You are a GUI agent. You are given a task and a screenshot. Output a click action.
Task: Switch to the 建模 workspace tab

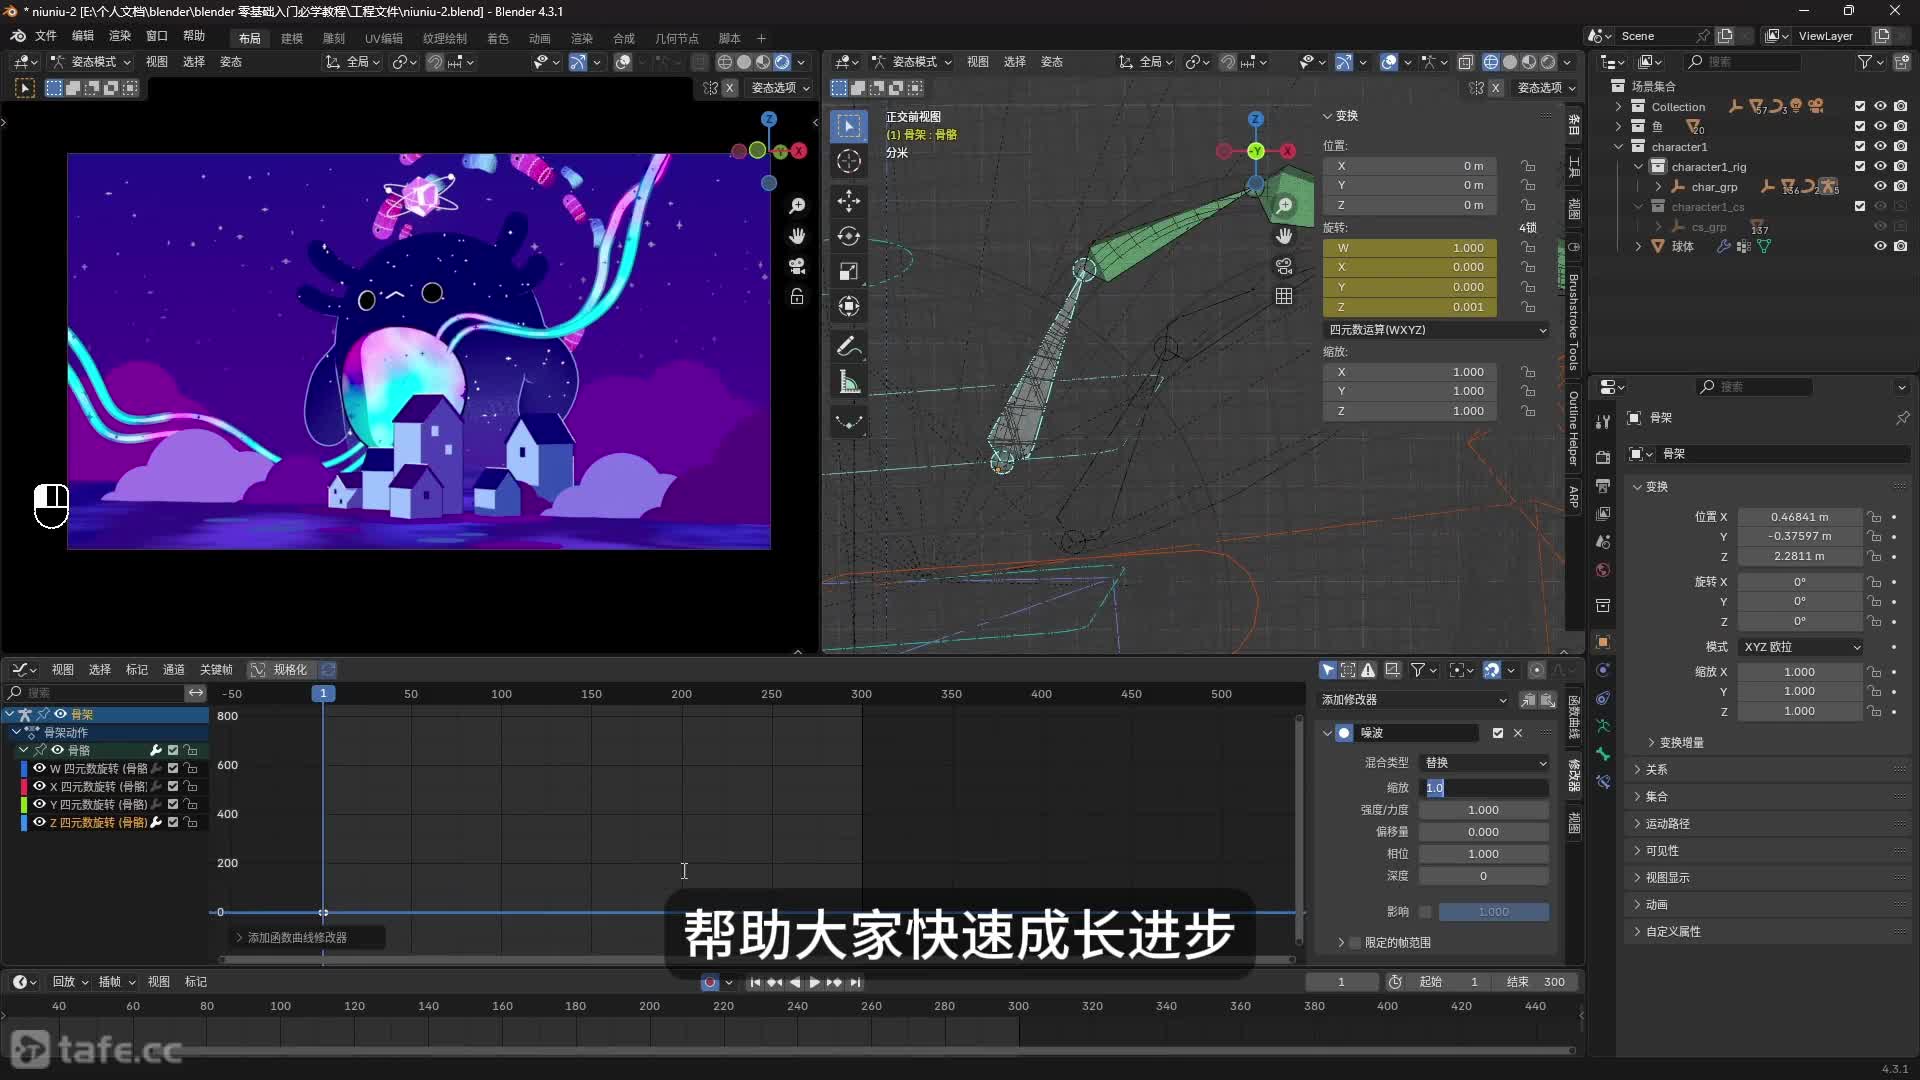tap(292, 38)
